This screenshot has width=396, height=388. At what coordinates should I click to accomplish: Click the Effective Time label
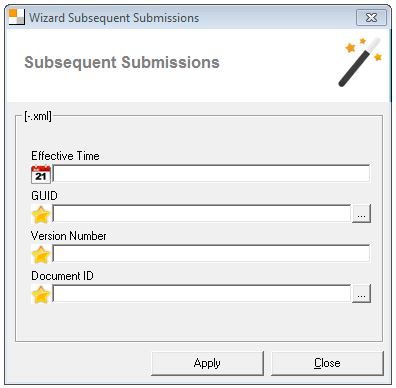coord(65,156)
